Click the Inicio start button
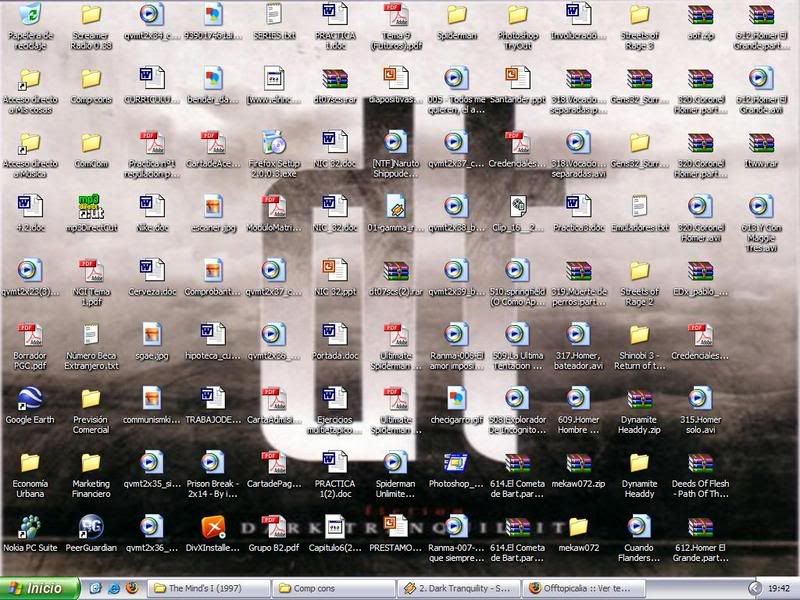Image resolution: width=800 pixels, height=600 pixels. pos(40,588)
